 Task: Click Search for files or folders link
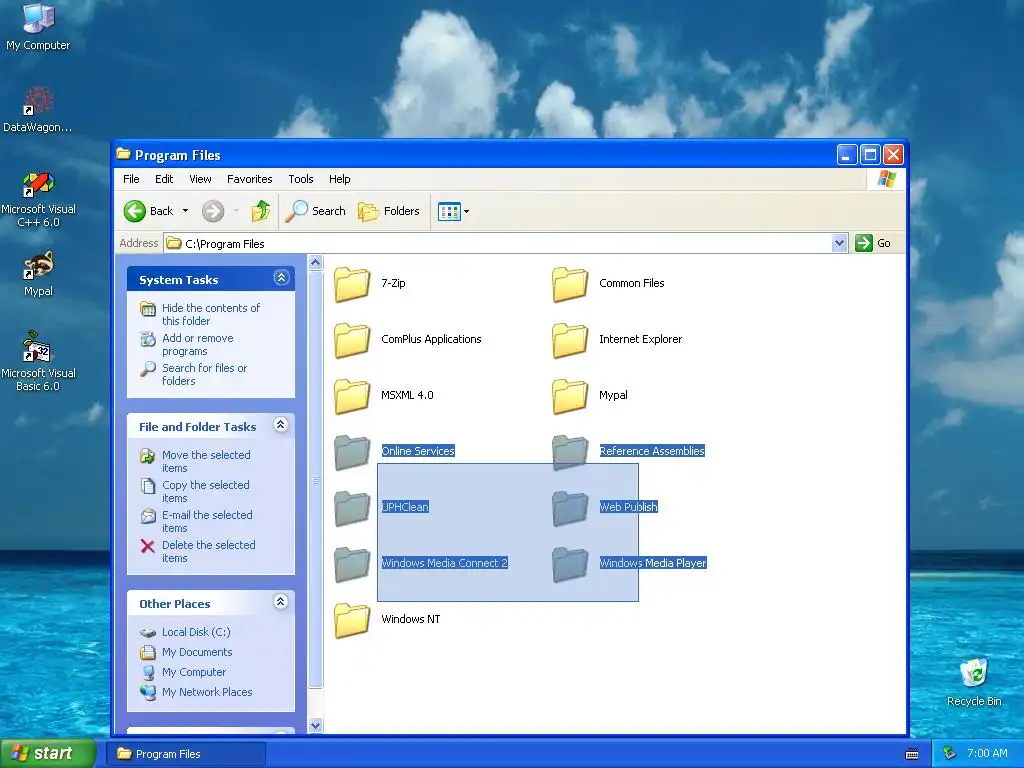click(204, 374)
